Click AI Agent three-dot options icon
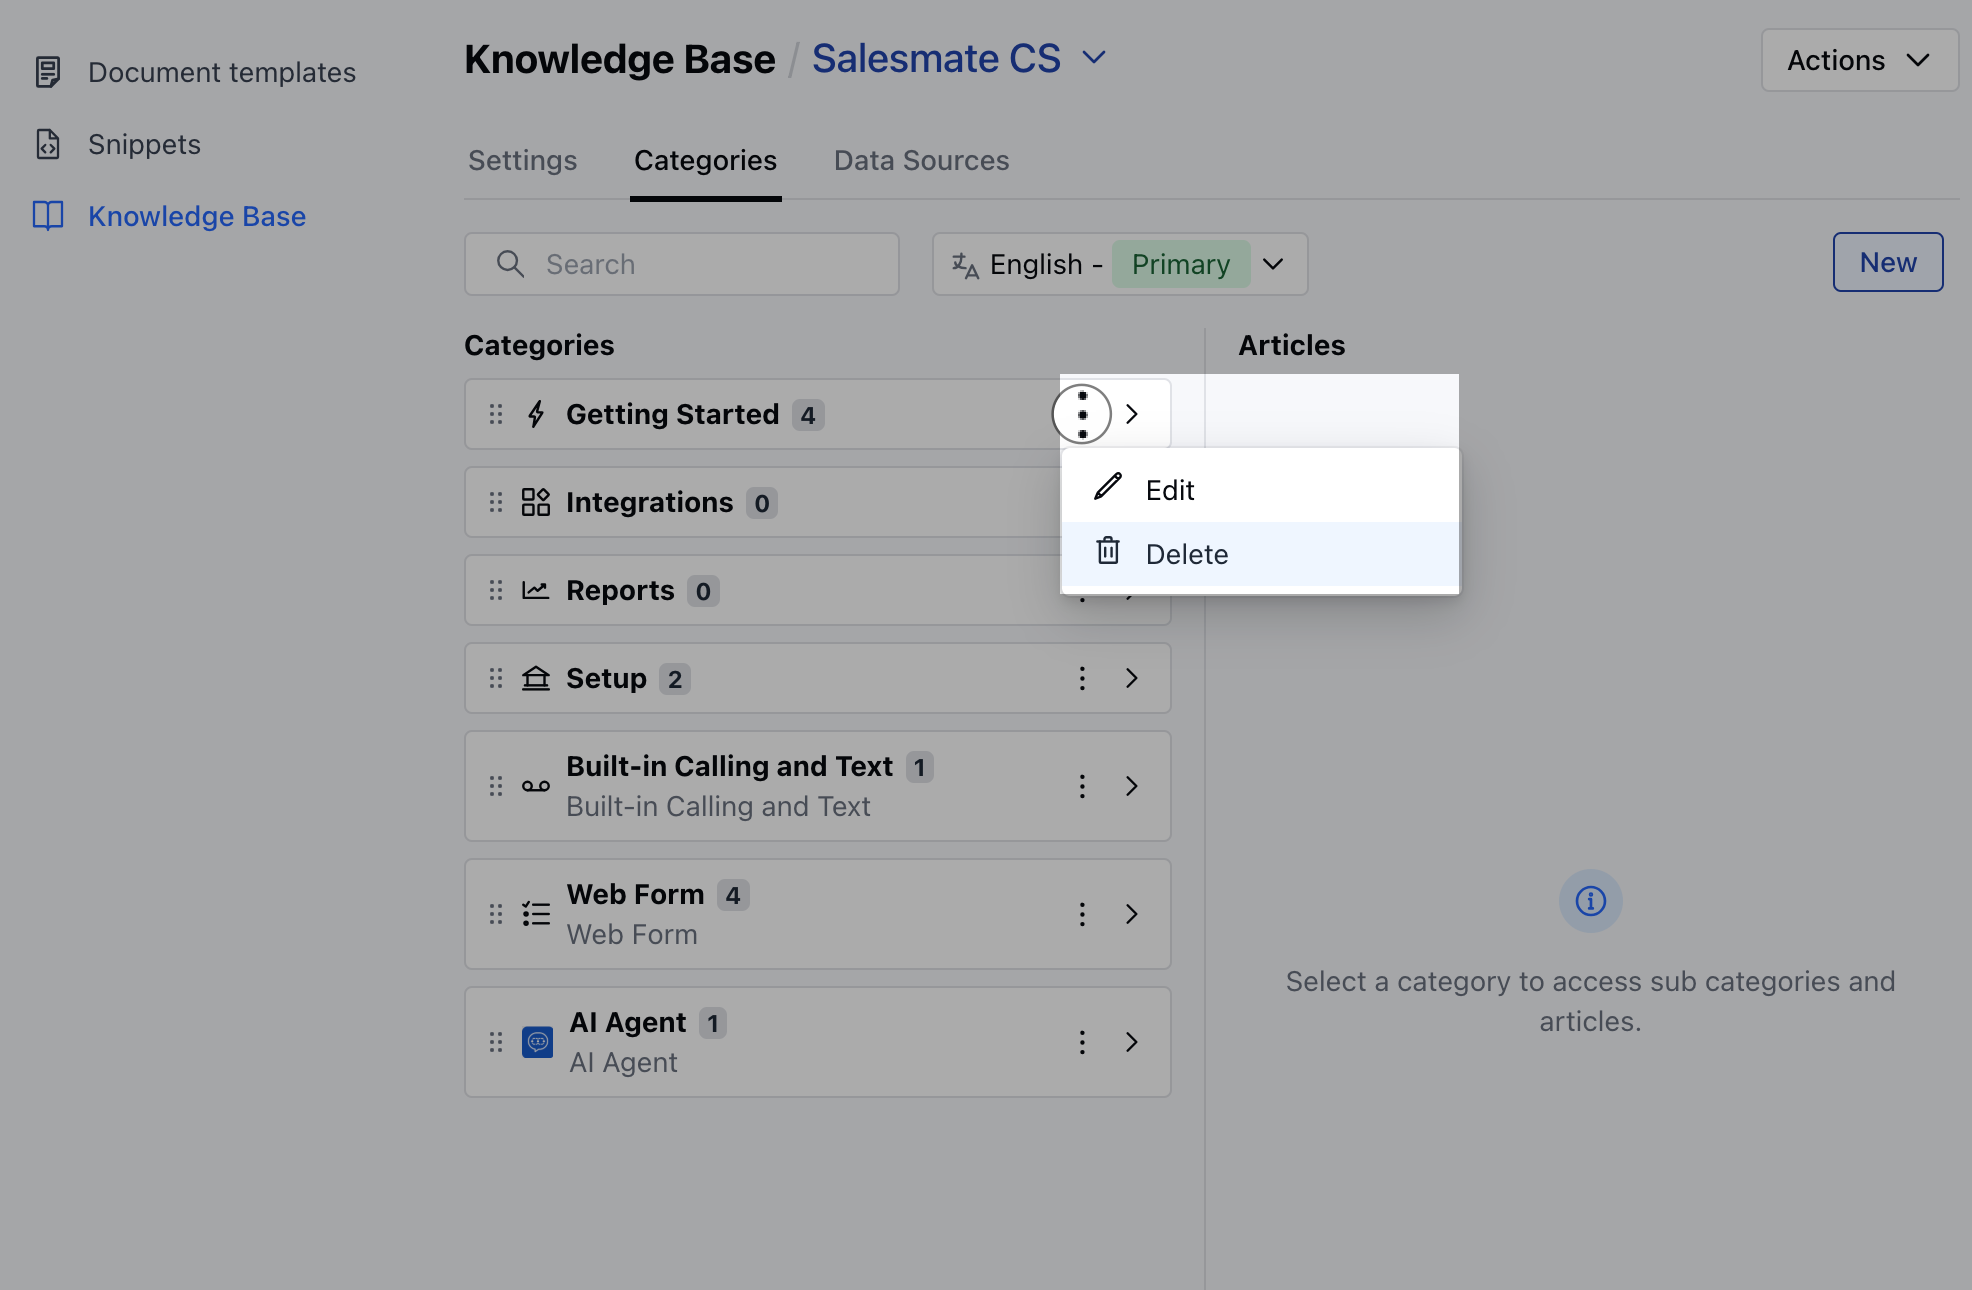Screen dimensions: 1972x1290 [1082, 1042]
